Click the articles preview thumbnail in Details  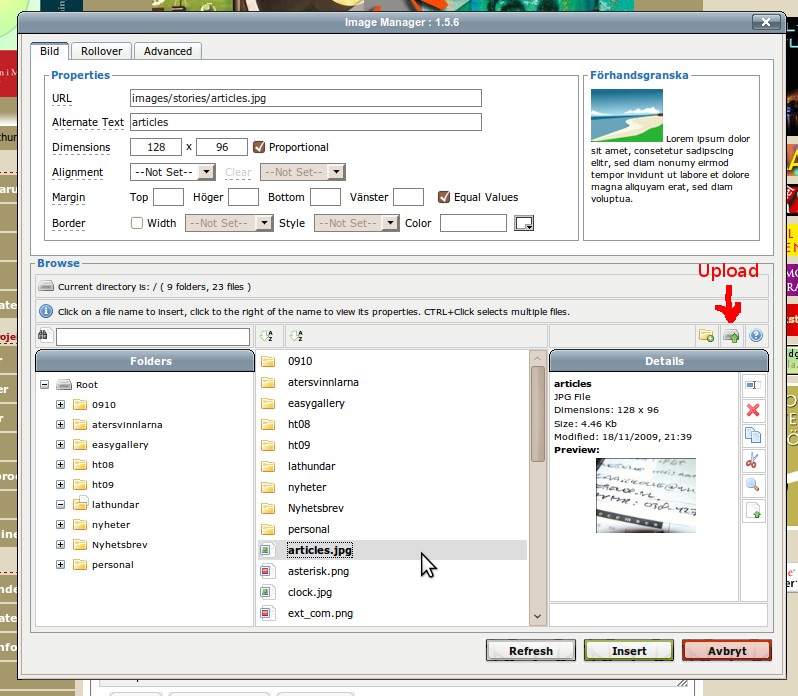tap(646, 496)
